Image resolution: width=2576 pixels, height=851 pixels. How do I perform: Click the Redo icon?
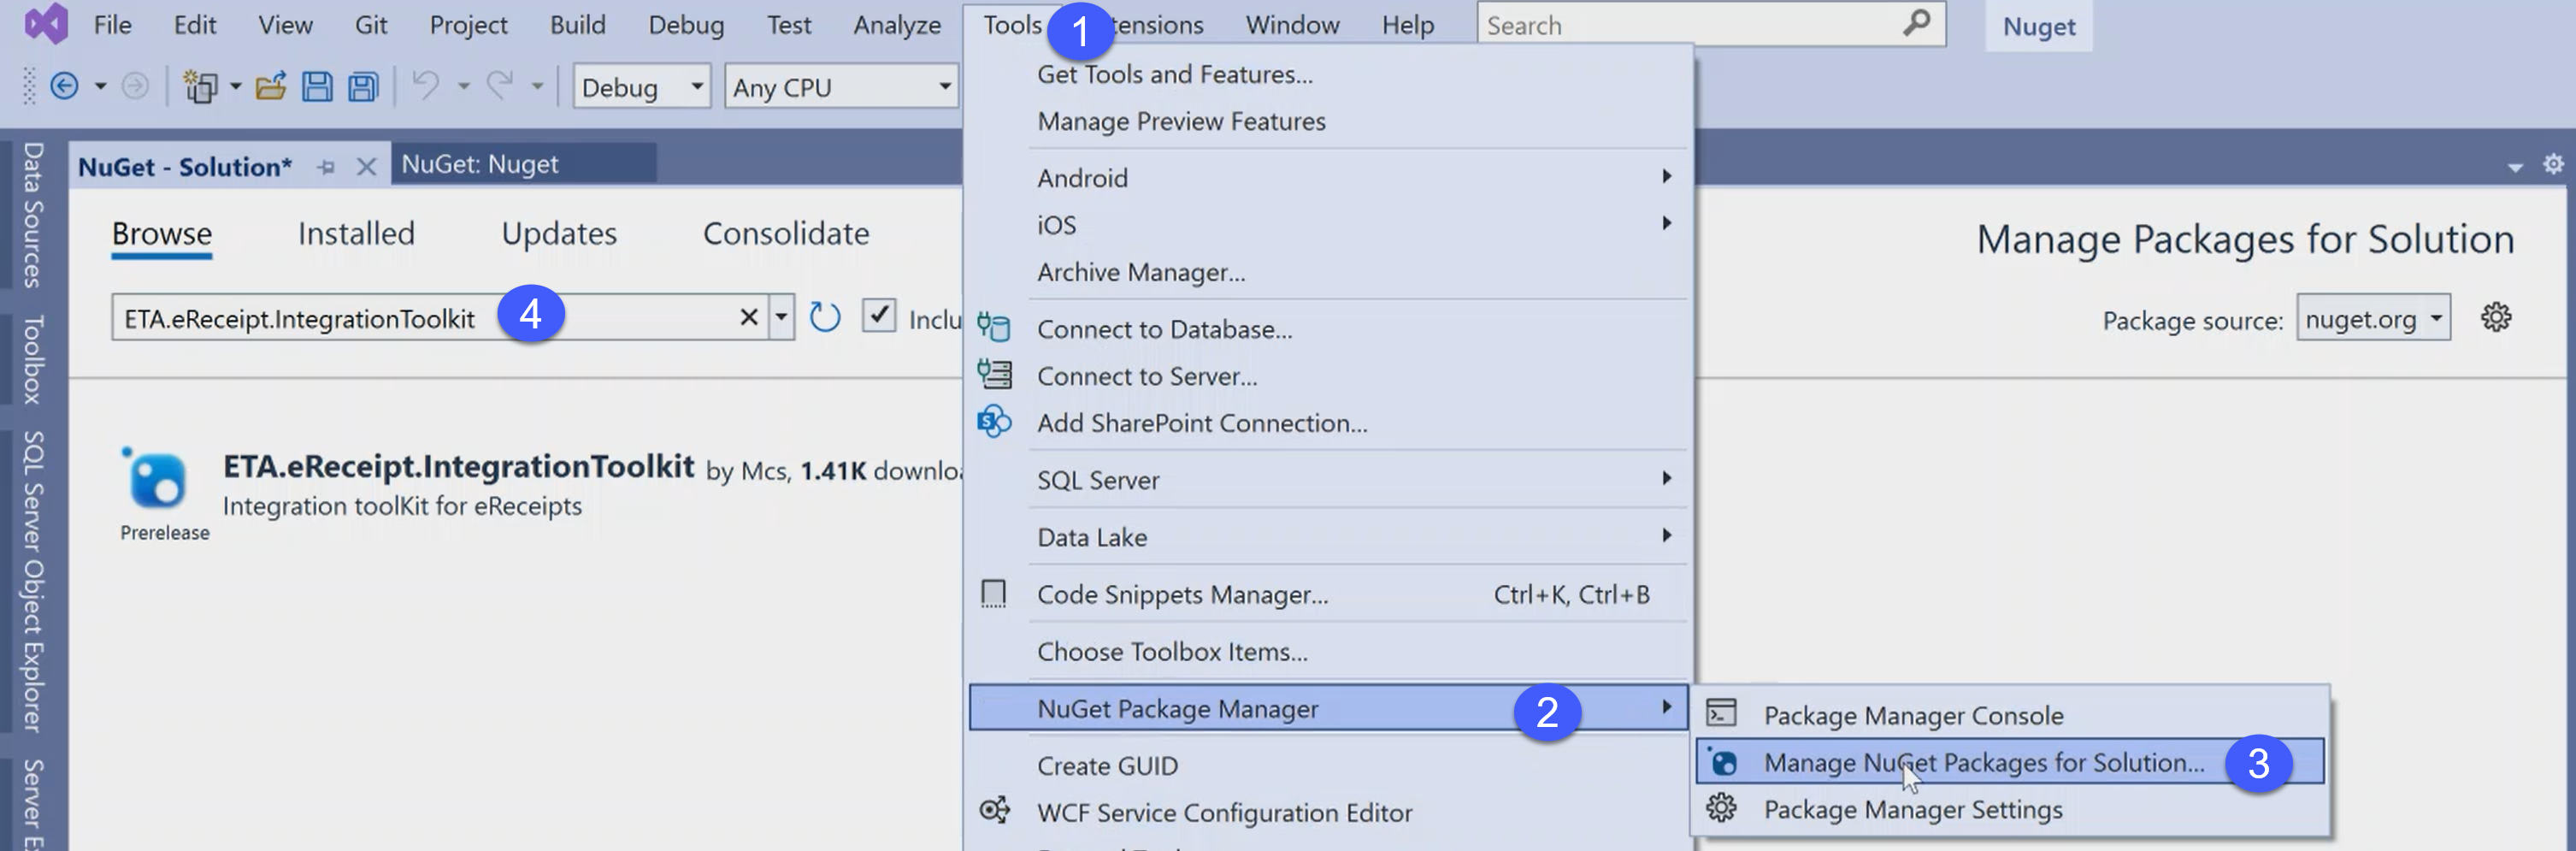coord(501,86)
